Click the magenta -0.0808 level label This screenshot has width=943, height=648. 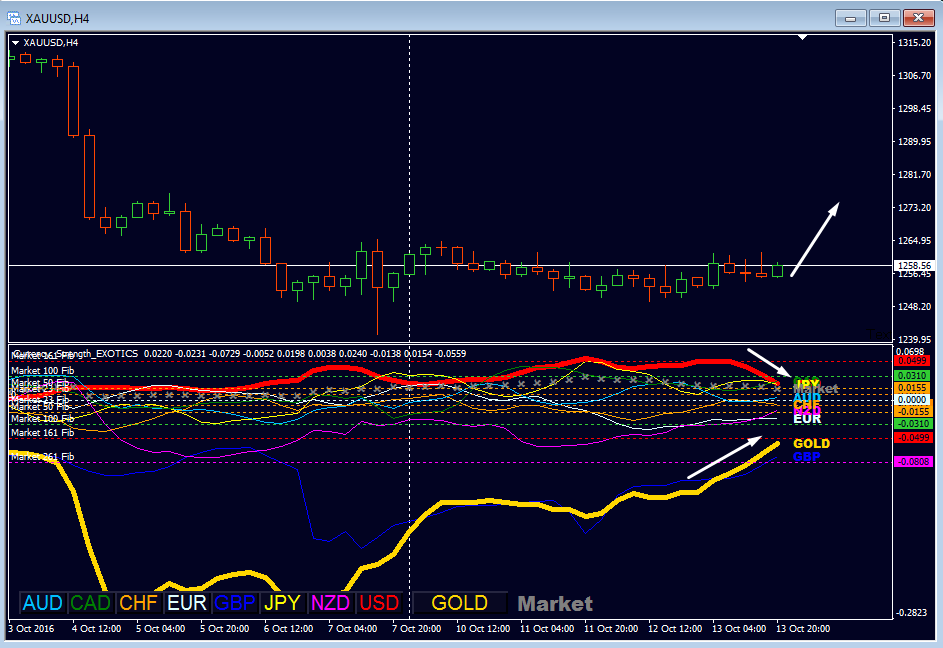pos(914,461)
